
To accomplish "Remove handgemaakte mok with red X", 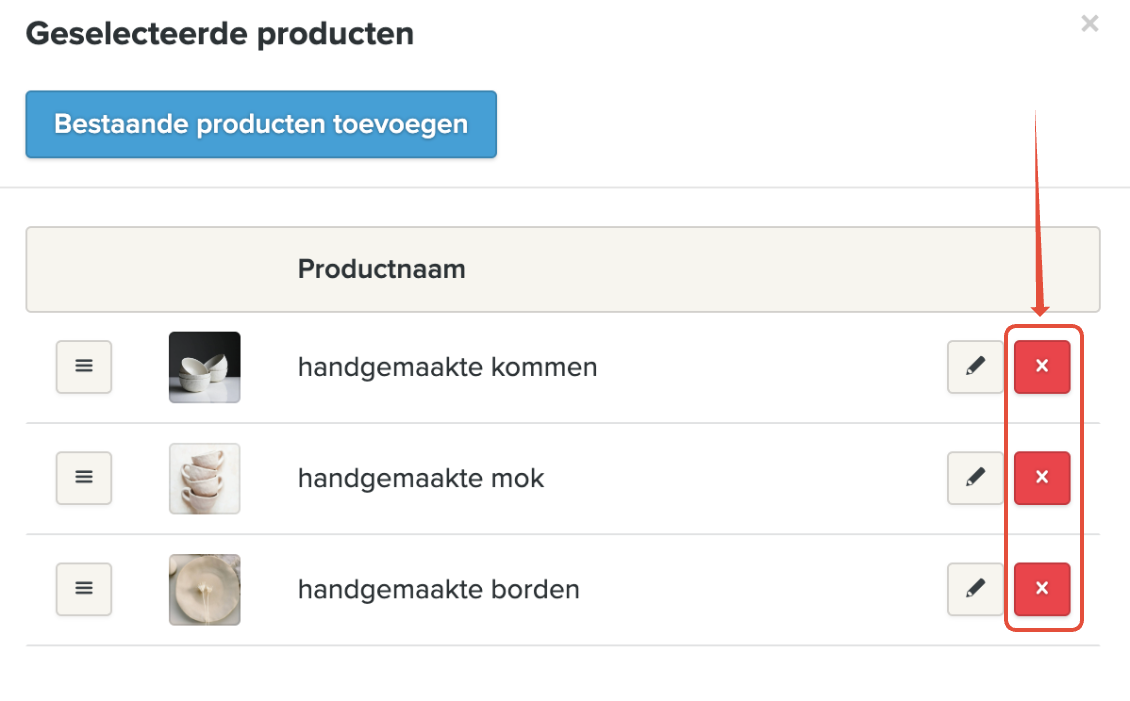I will [1042, 478].
